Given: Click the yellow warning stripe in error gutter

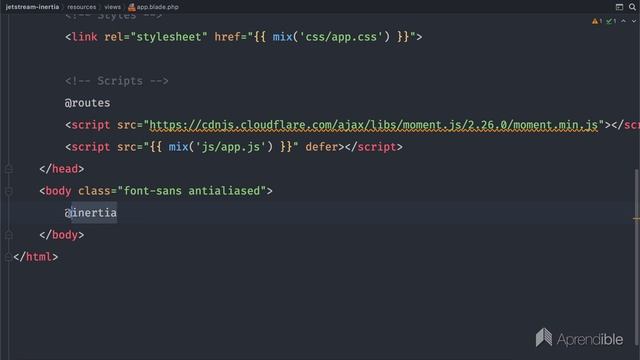Looking at the screenshot, I should click(636, 218).
